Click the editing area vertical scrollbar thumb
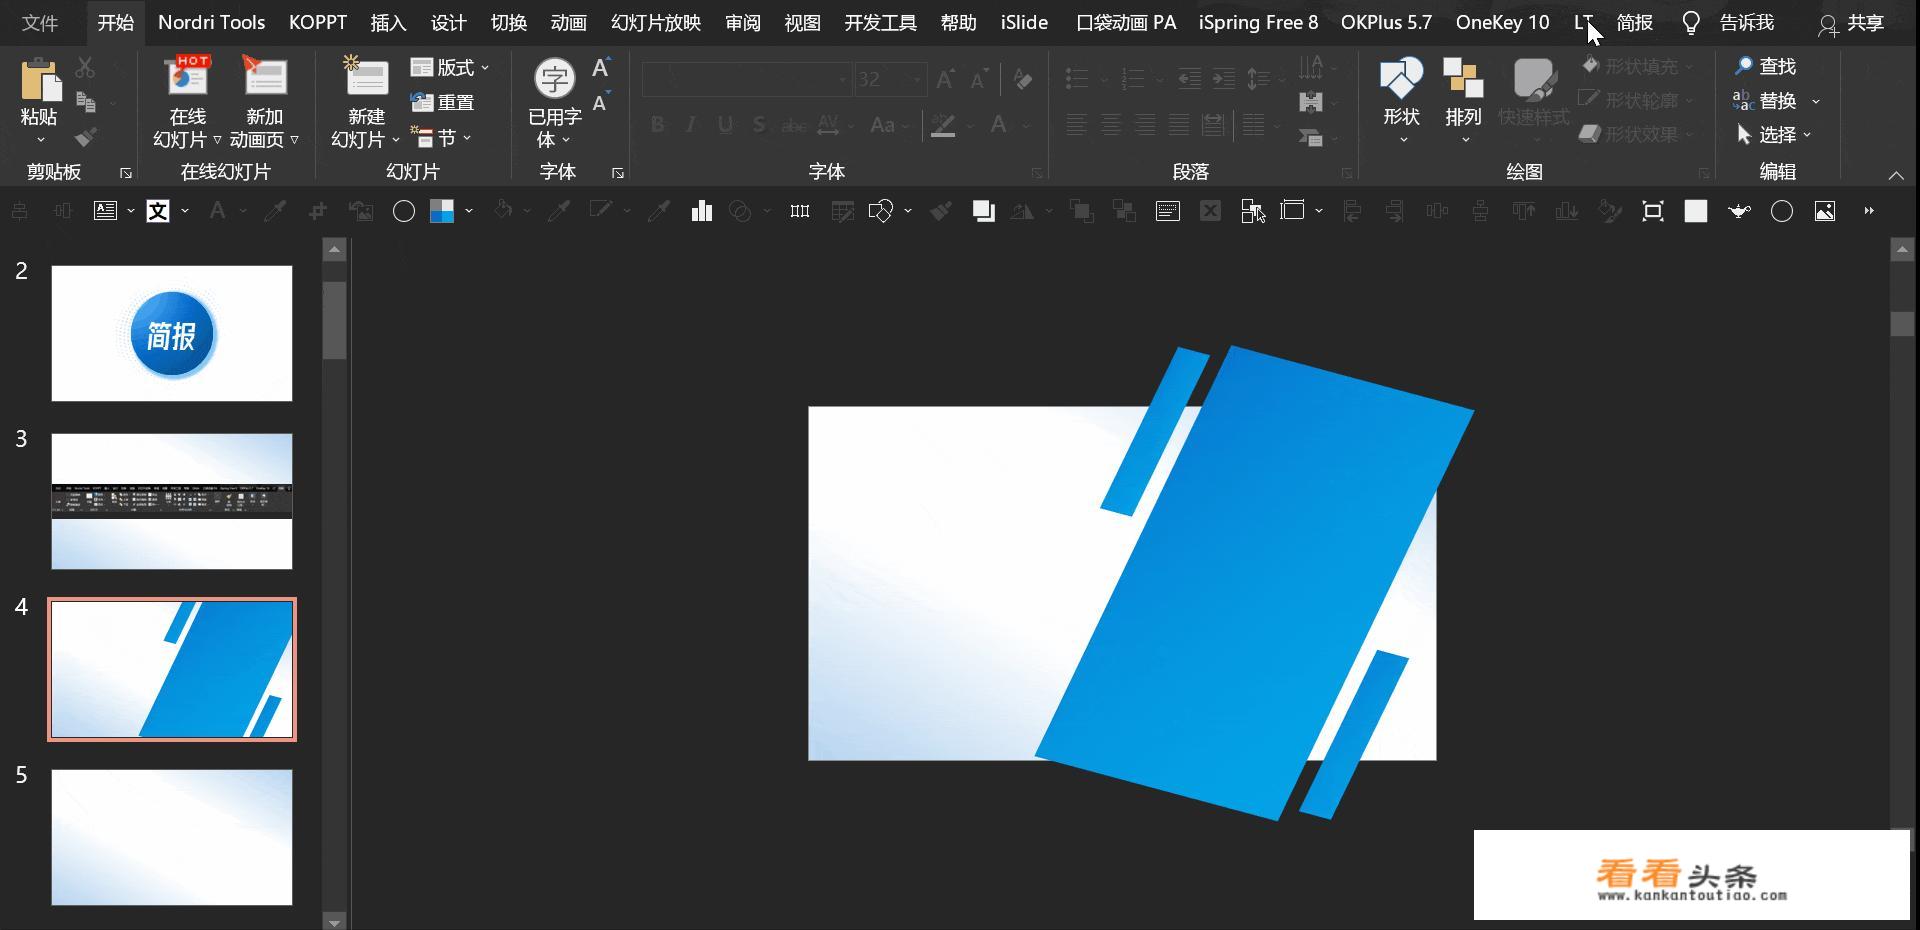 pyautogui.click(x=1902, y=324)
